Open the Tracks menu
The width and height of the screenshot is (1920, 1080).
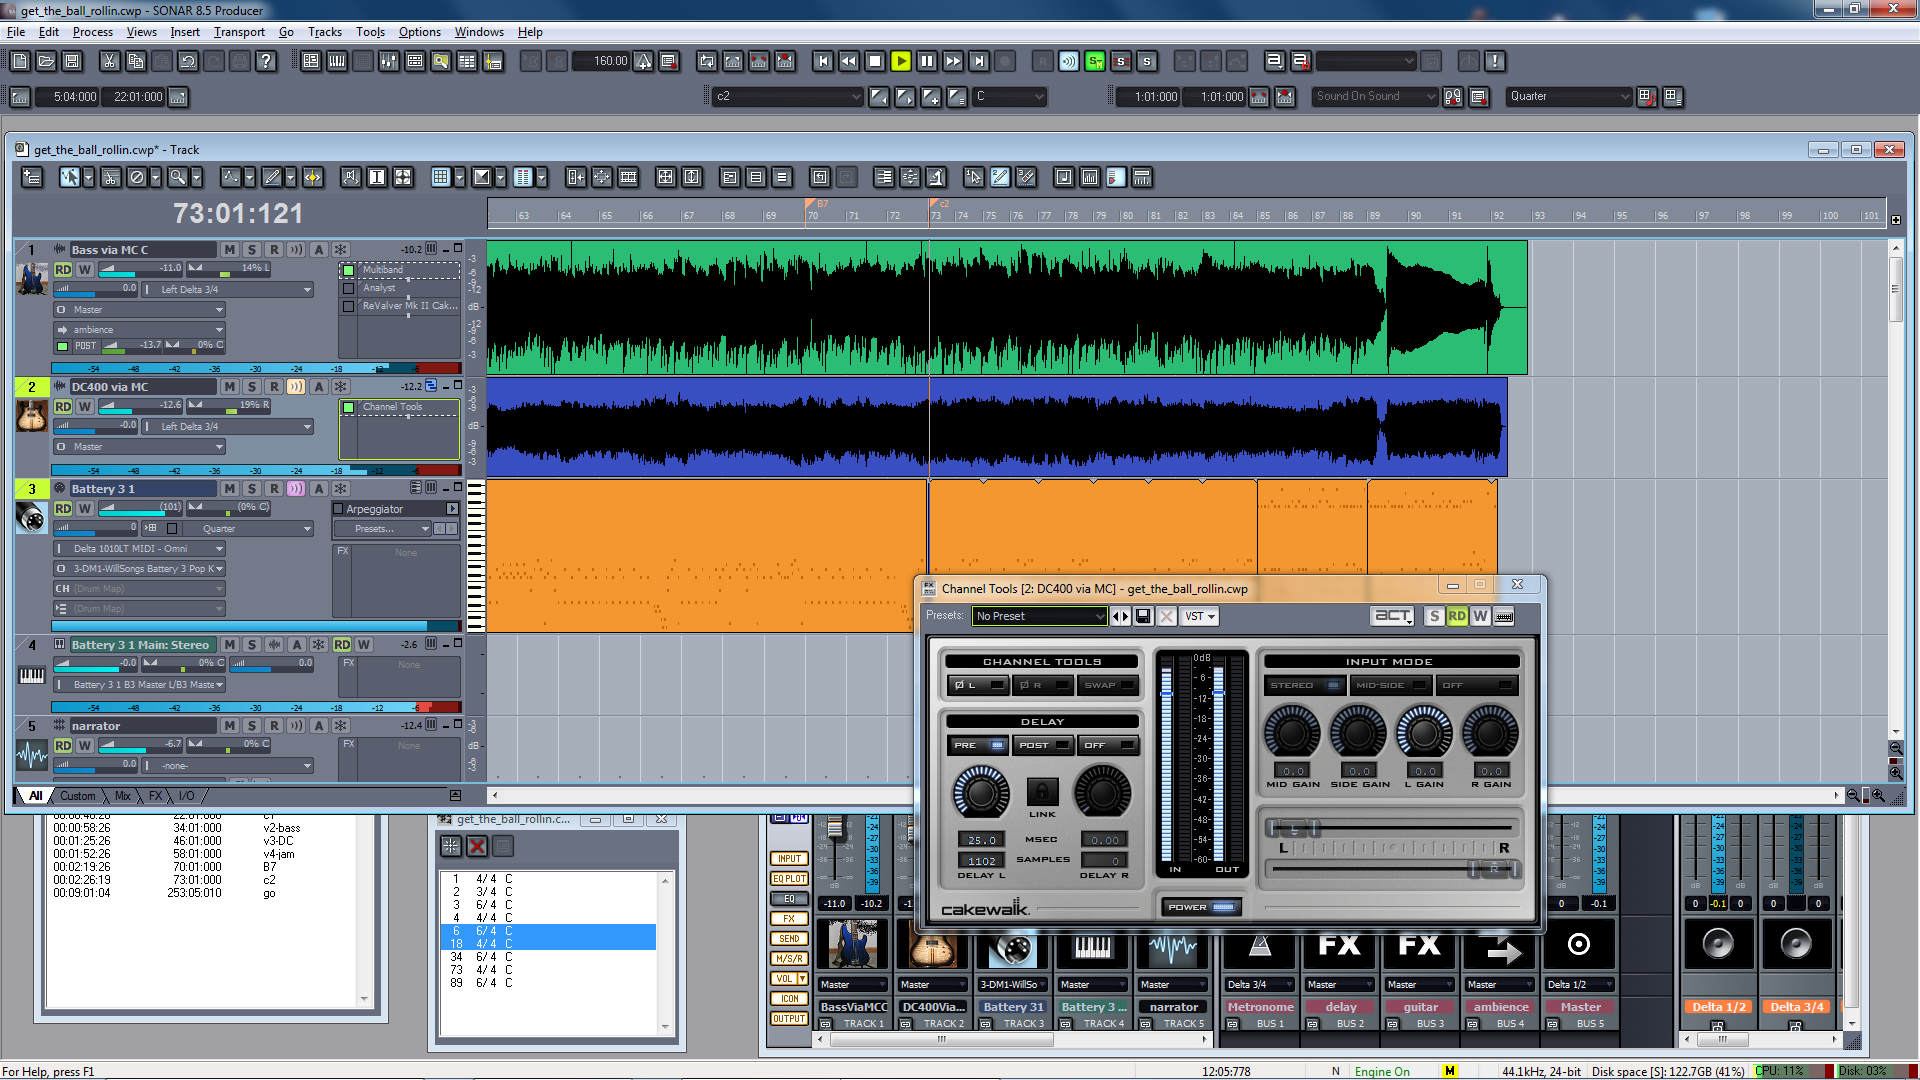324,32
